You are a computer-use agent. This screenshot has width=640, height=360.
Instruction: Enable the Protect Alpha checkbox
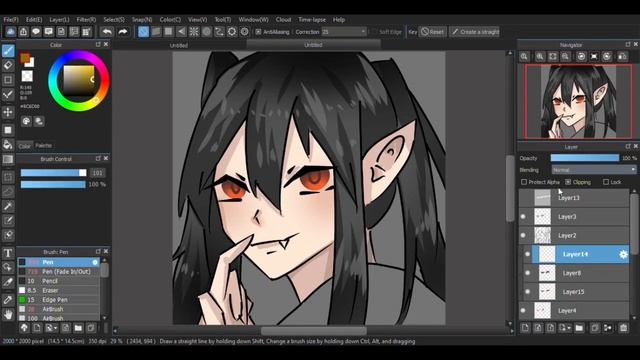coord(524,182)
